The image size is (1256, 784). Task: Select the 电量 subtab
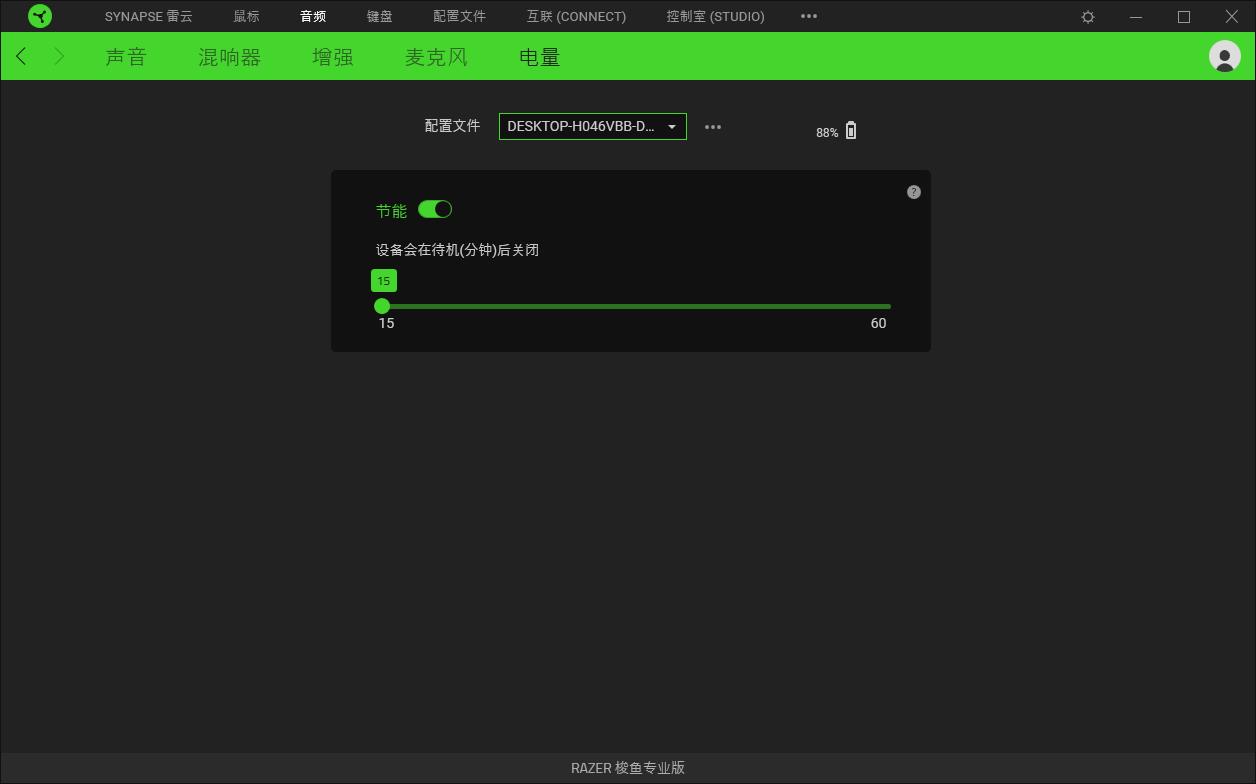[540, 57]
